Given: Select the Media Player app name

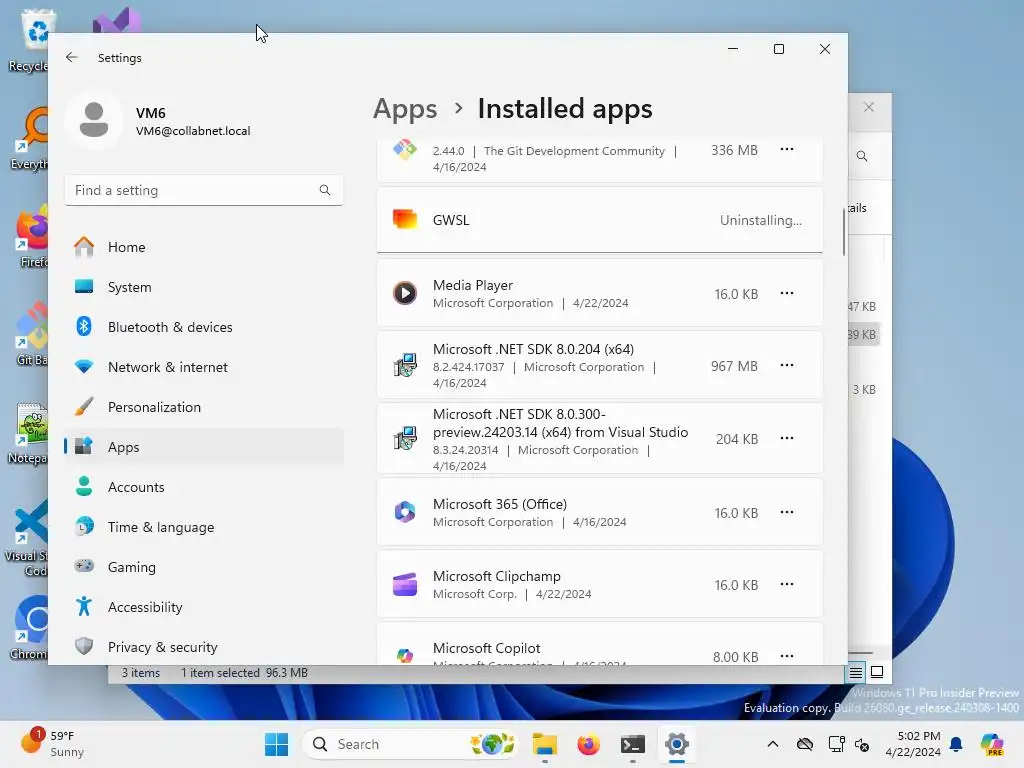Looking at the screenshot, I should (473, 285).
